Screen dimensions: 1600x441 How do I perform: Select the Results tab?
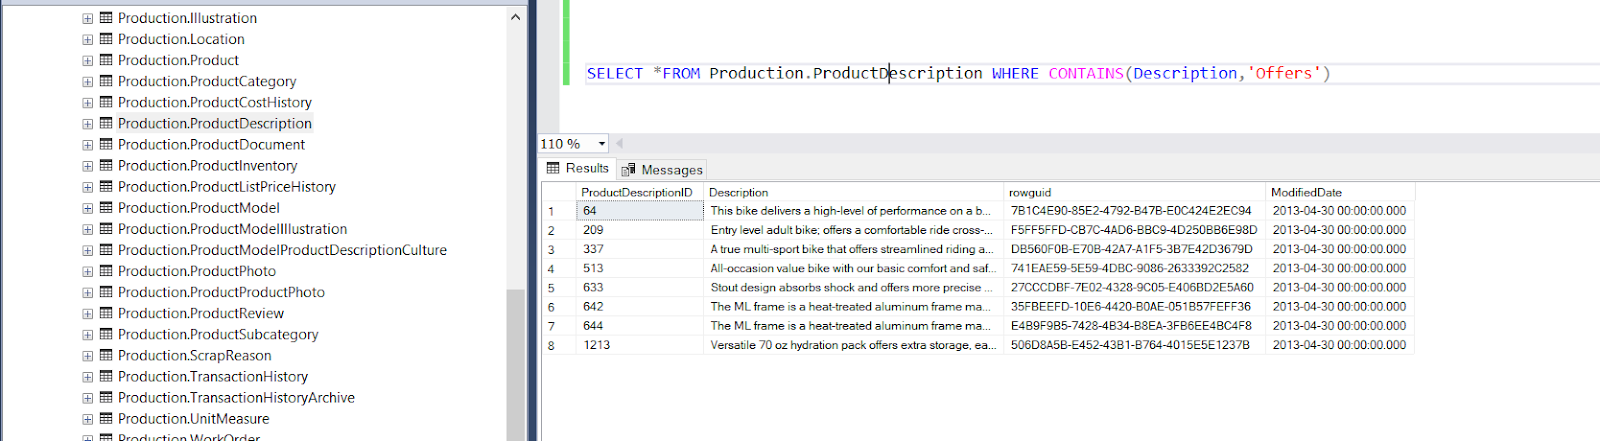click(578, 168)
